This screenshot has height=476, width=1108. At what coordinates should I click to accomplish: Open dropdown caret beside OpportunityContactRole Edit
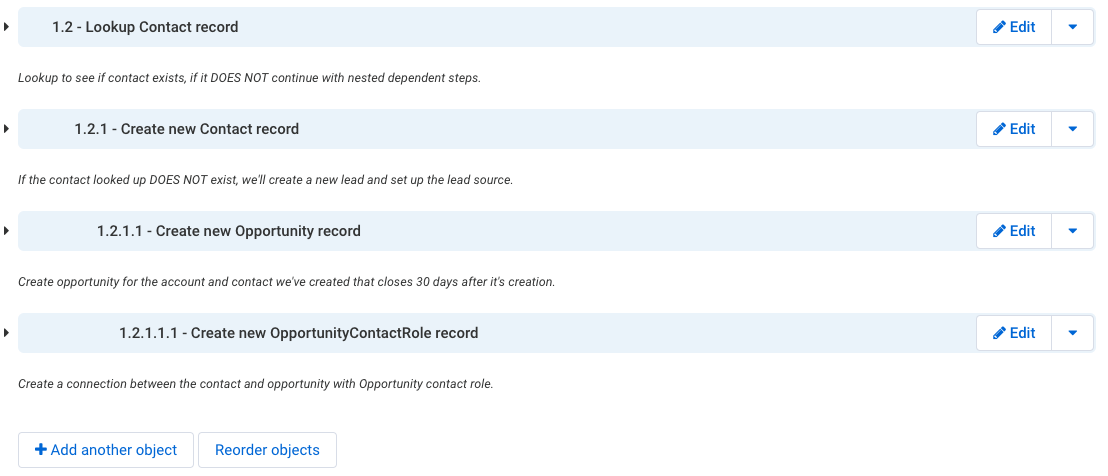pos(1073,333)
